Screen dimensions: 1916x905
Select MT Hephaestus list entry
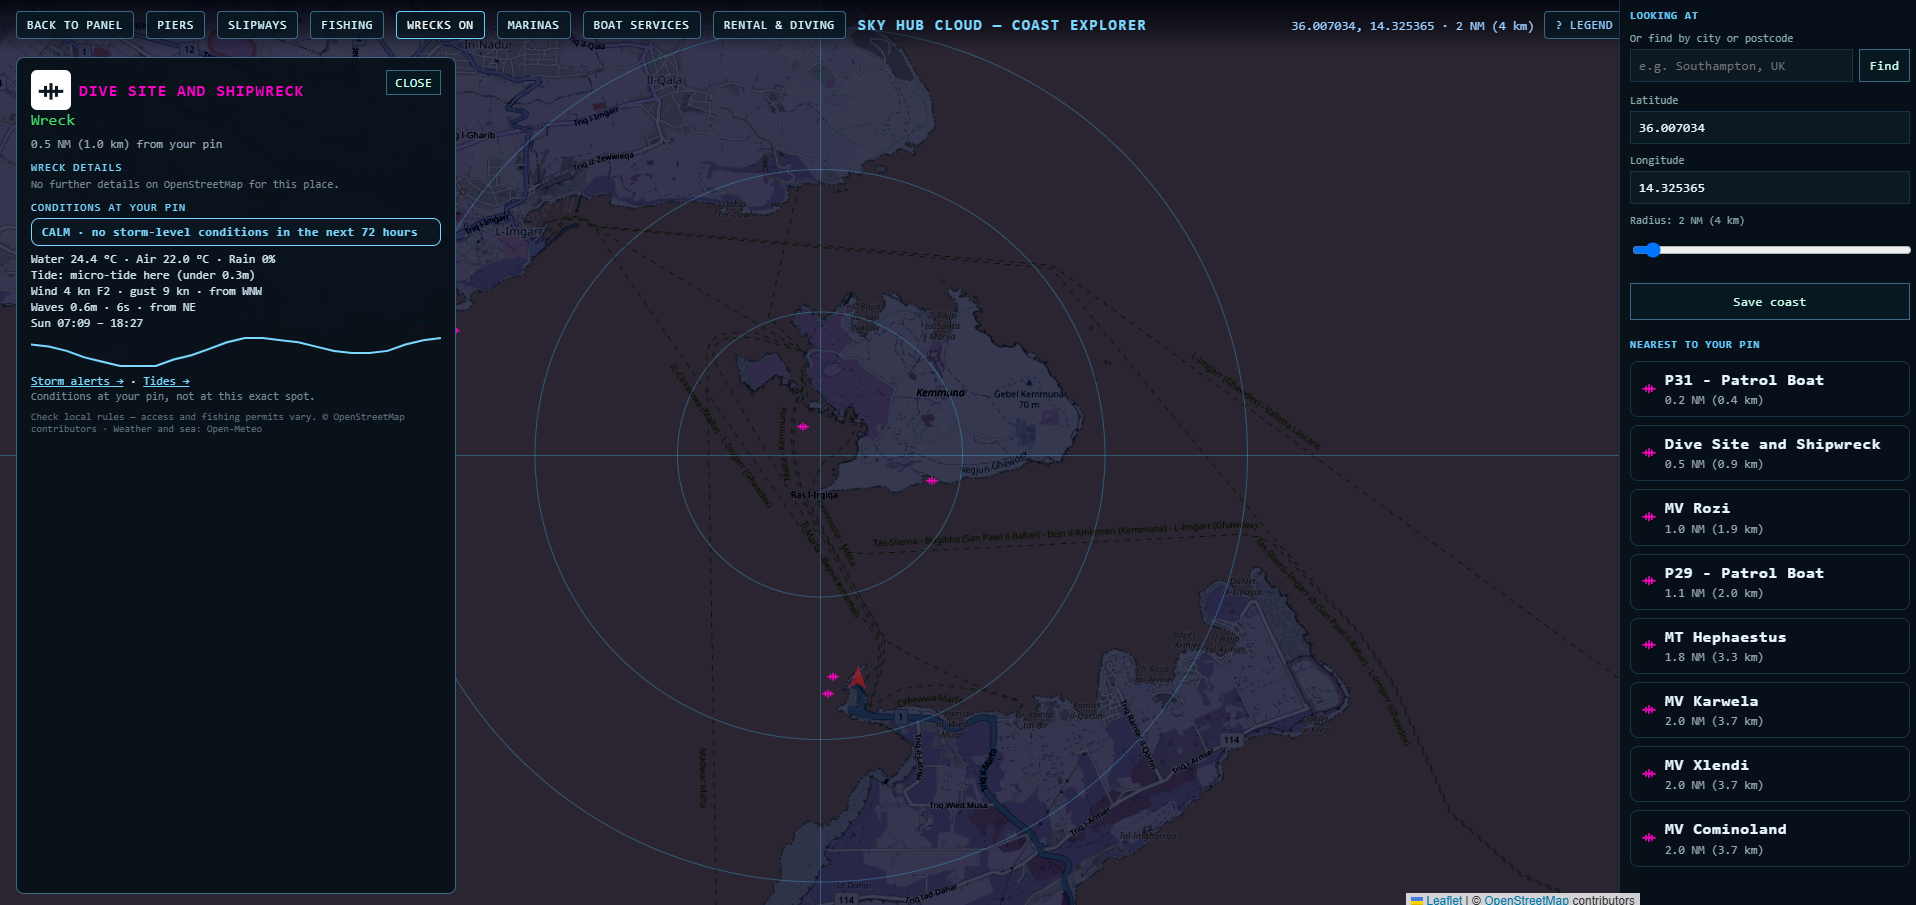click(1769, 646)
